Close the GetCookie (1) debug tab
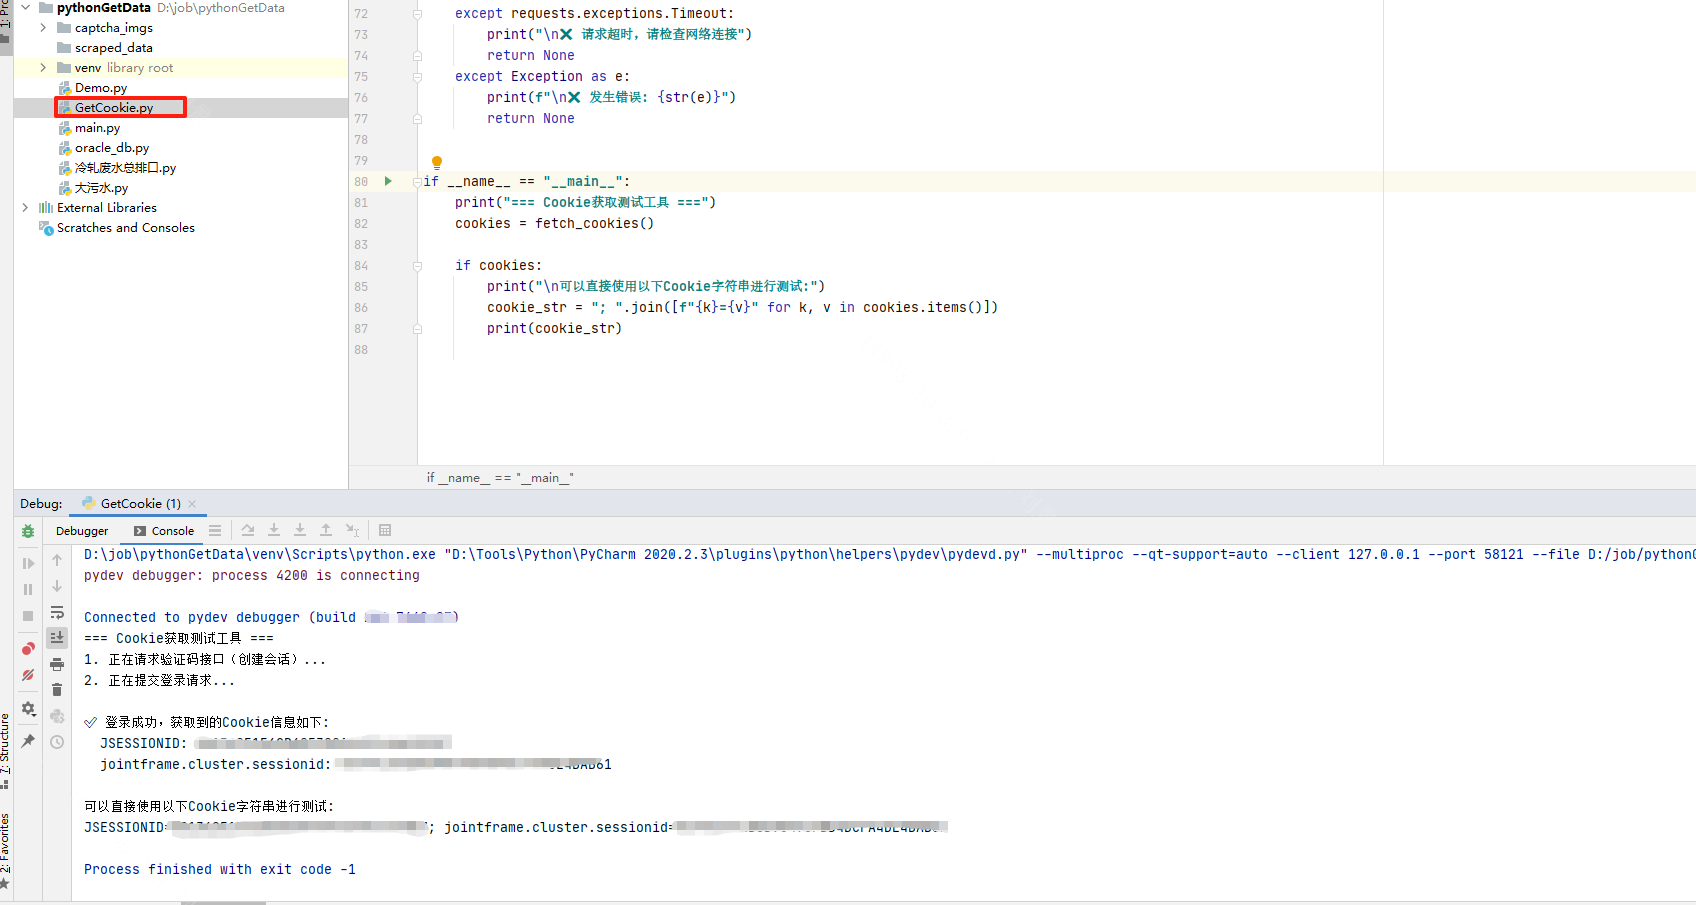Viewport: 1696px width, 905px height. pyautogui.click(x=192, y=504)
